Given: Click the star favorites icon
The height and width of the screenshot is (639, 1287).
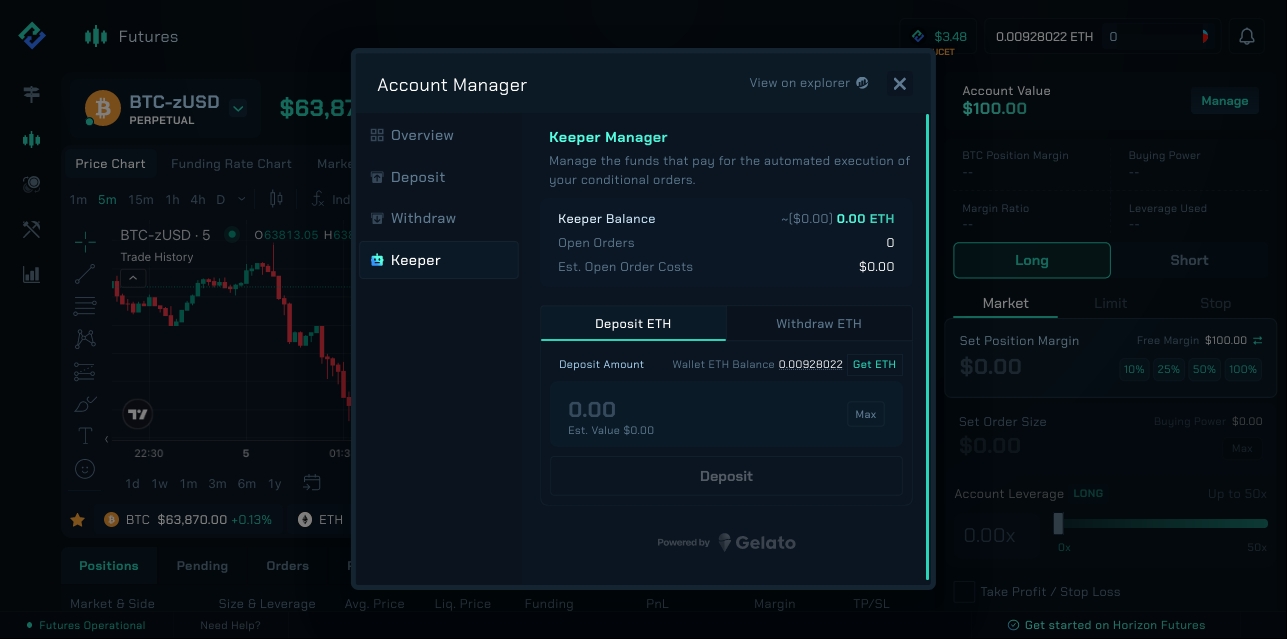Looking at the screenshot, I should click(77, 520).
